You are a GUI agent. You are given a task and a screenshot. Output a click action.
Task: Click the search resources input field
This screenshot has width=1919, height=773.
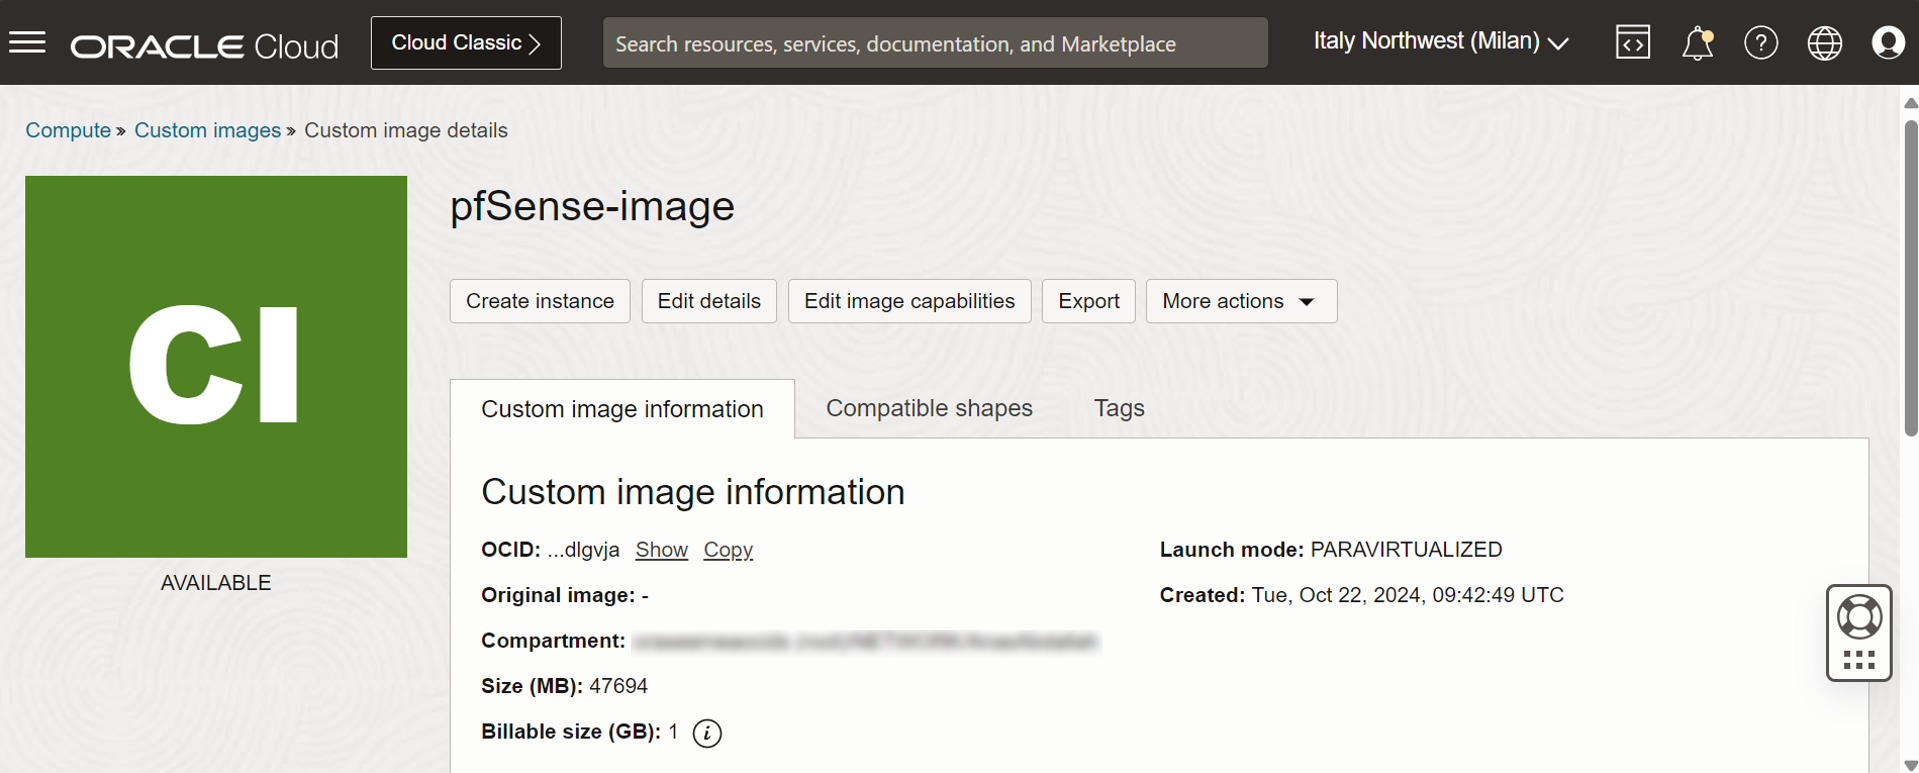pyautogui.click(x=935, y=43)
